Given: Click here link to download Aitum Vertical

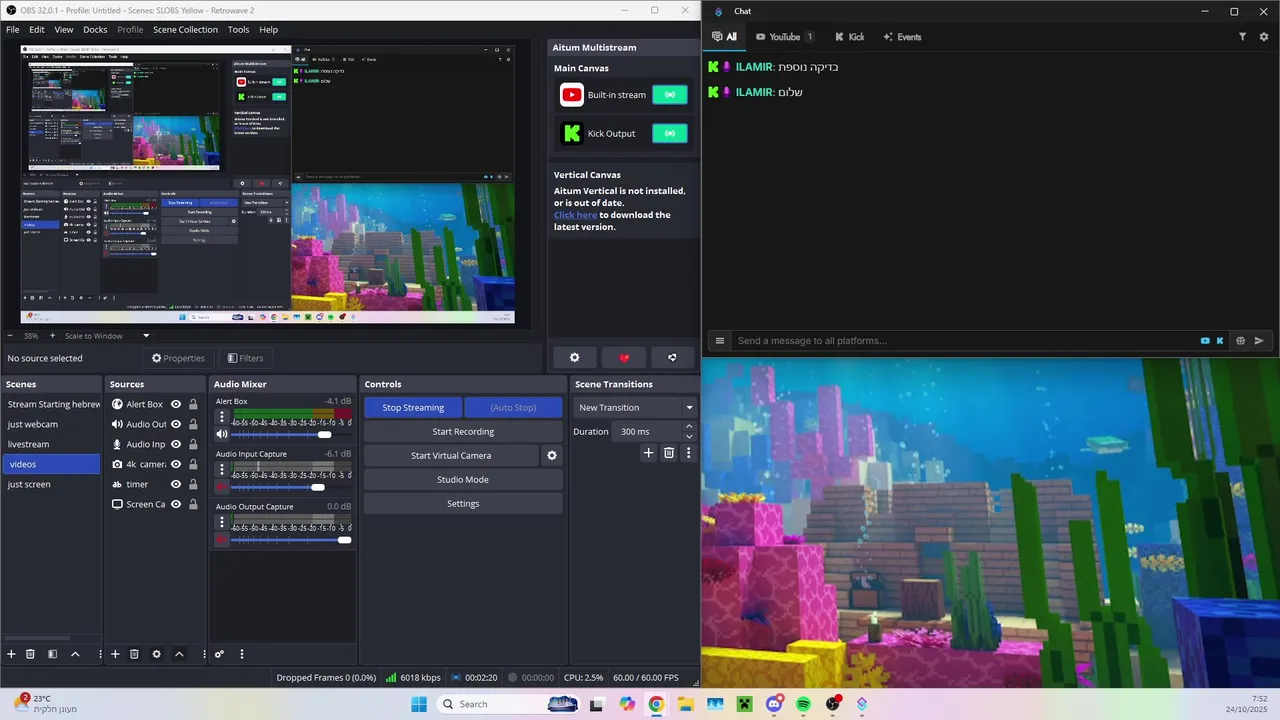Looking at the screenshot, I should coord(575,215).
